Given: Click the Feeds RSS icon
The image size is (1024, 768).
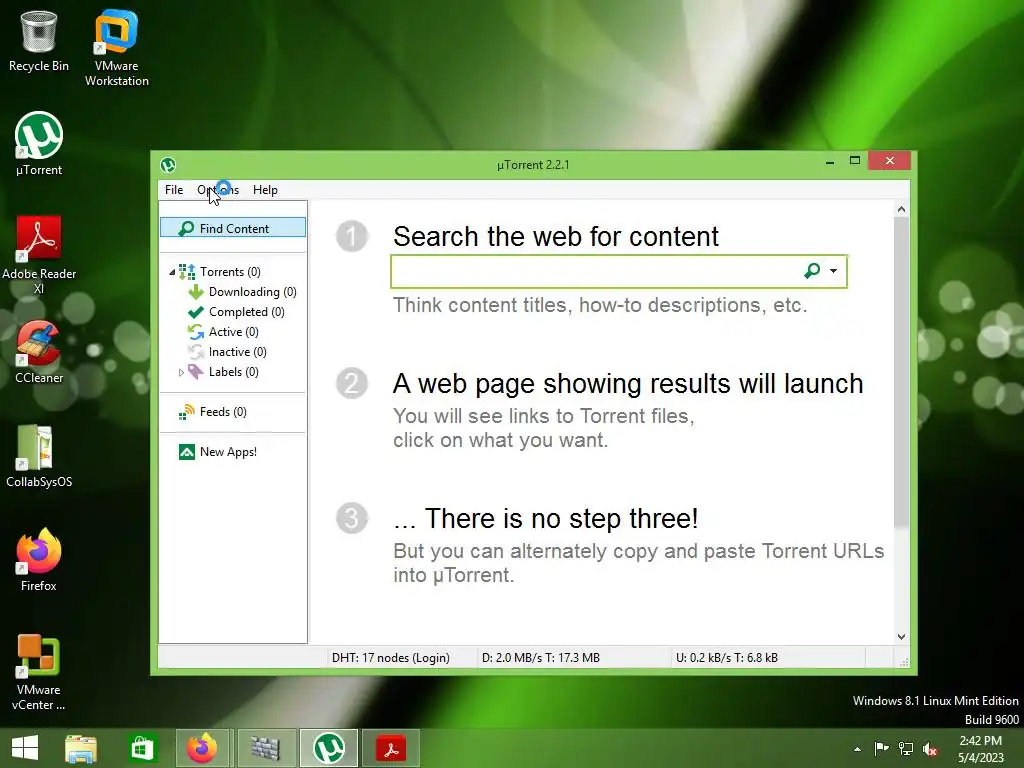Looking at the screenshot, I should point(187,412).
